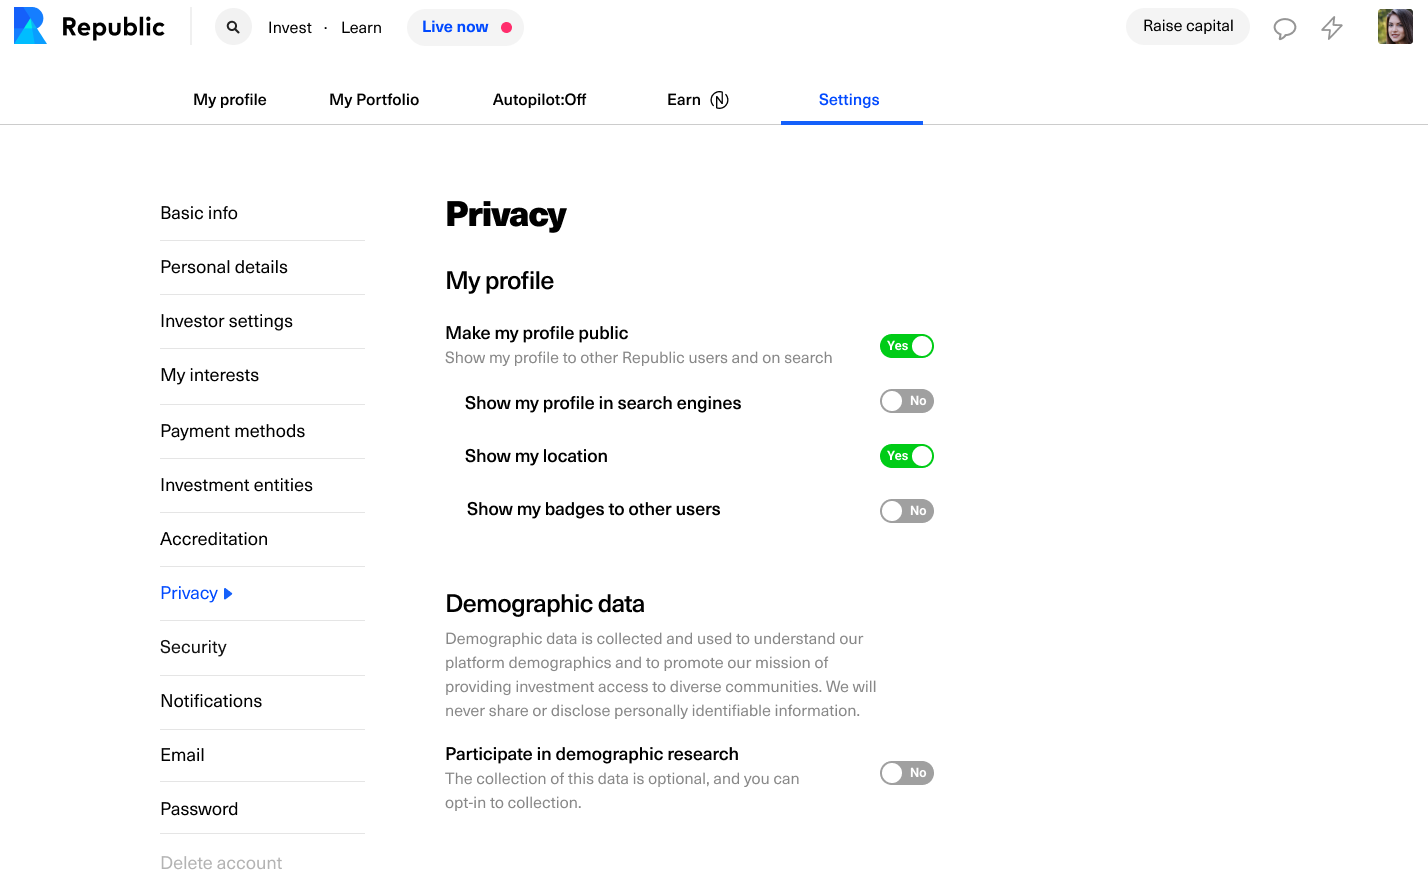The height and width of the screenshot is (888, 1428).
Task: Click the Republic logo icon
Action: click(x=30, y=26)
